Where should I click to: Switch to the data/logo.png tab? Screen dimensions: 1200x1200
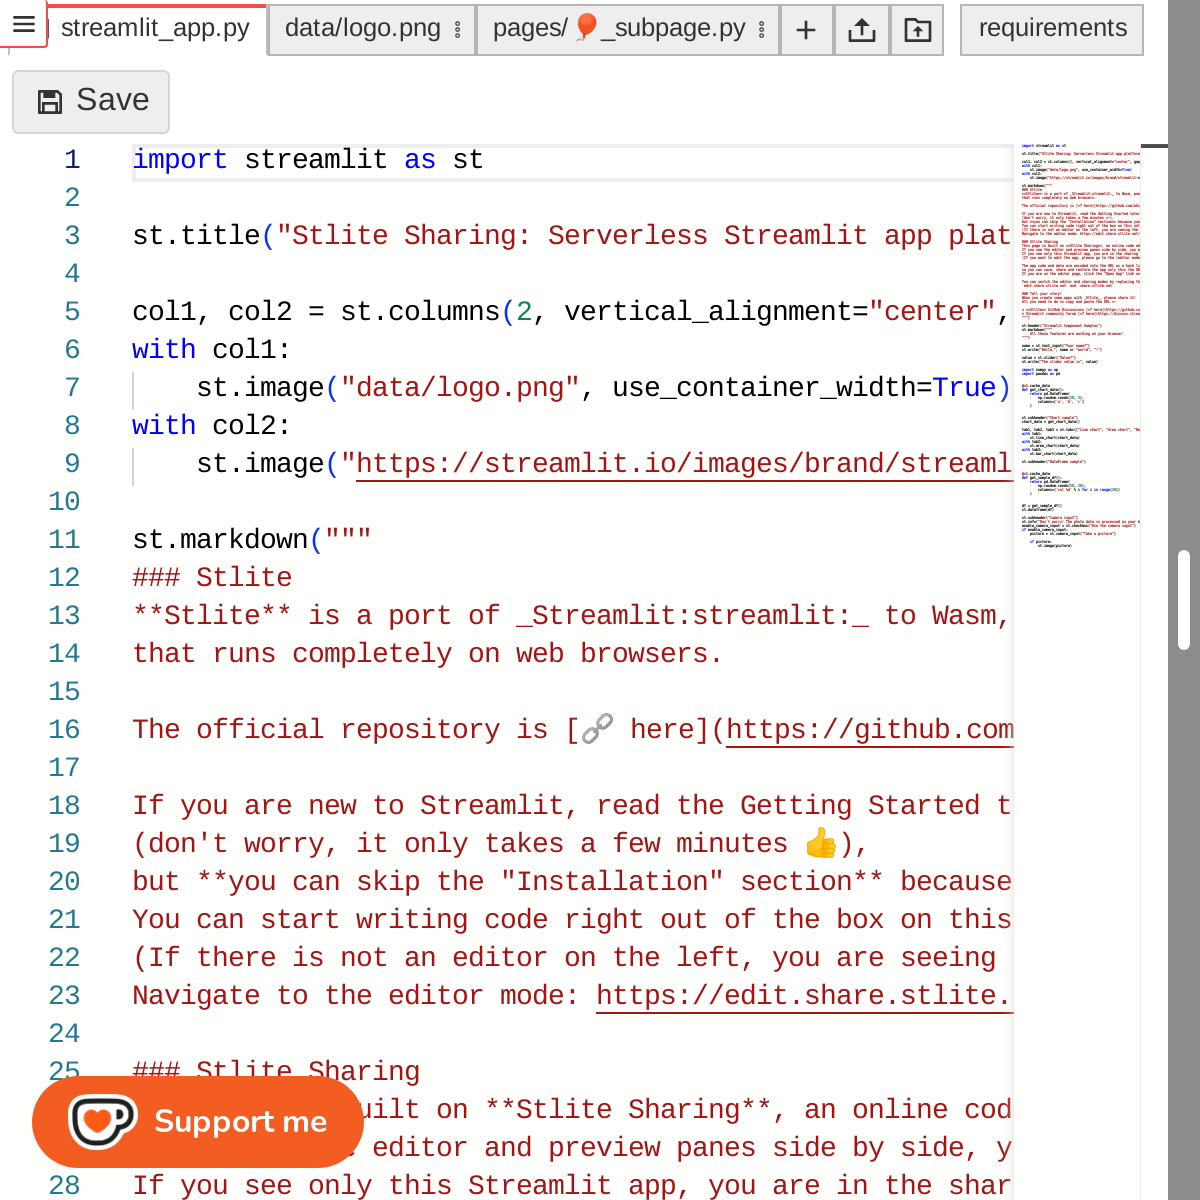pyautogui.click(x=362, y=28)
